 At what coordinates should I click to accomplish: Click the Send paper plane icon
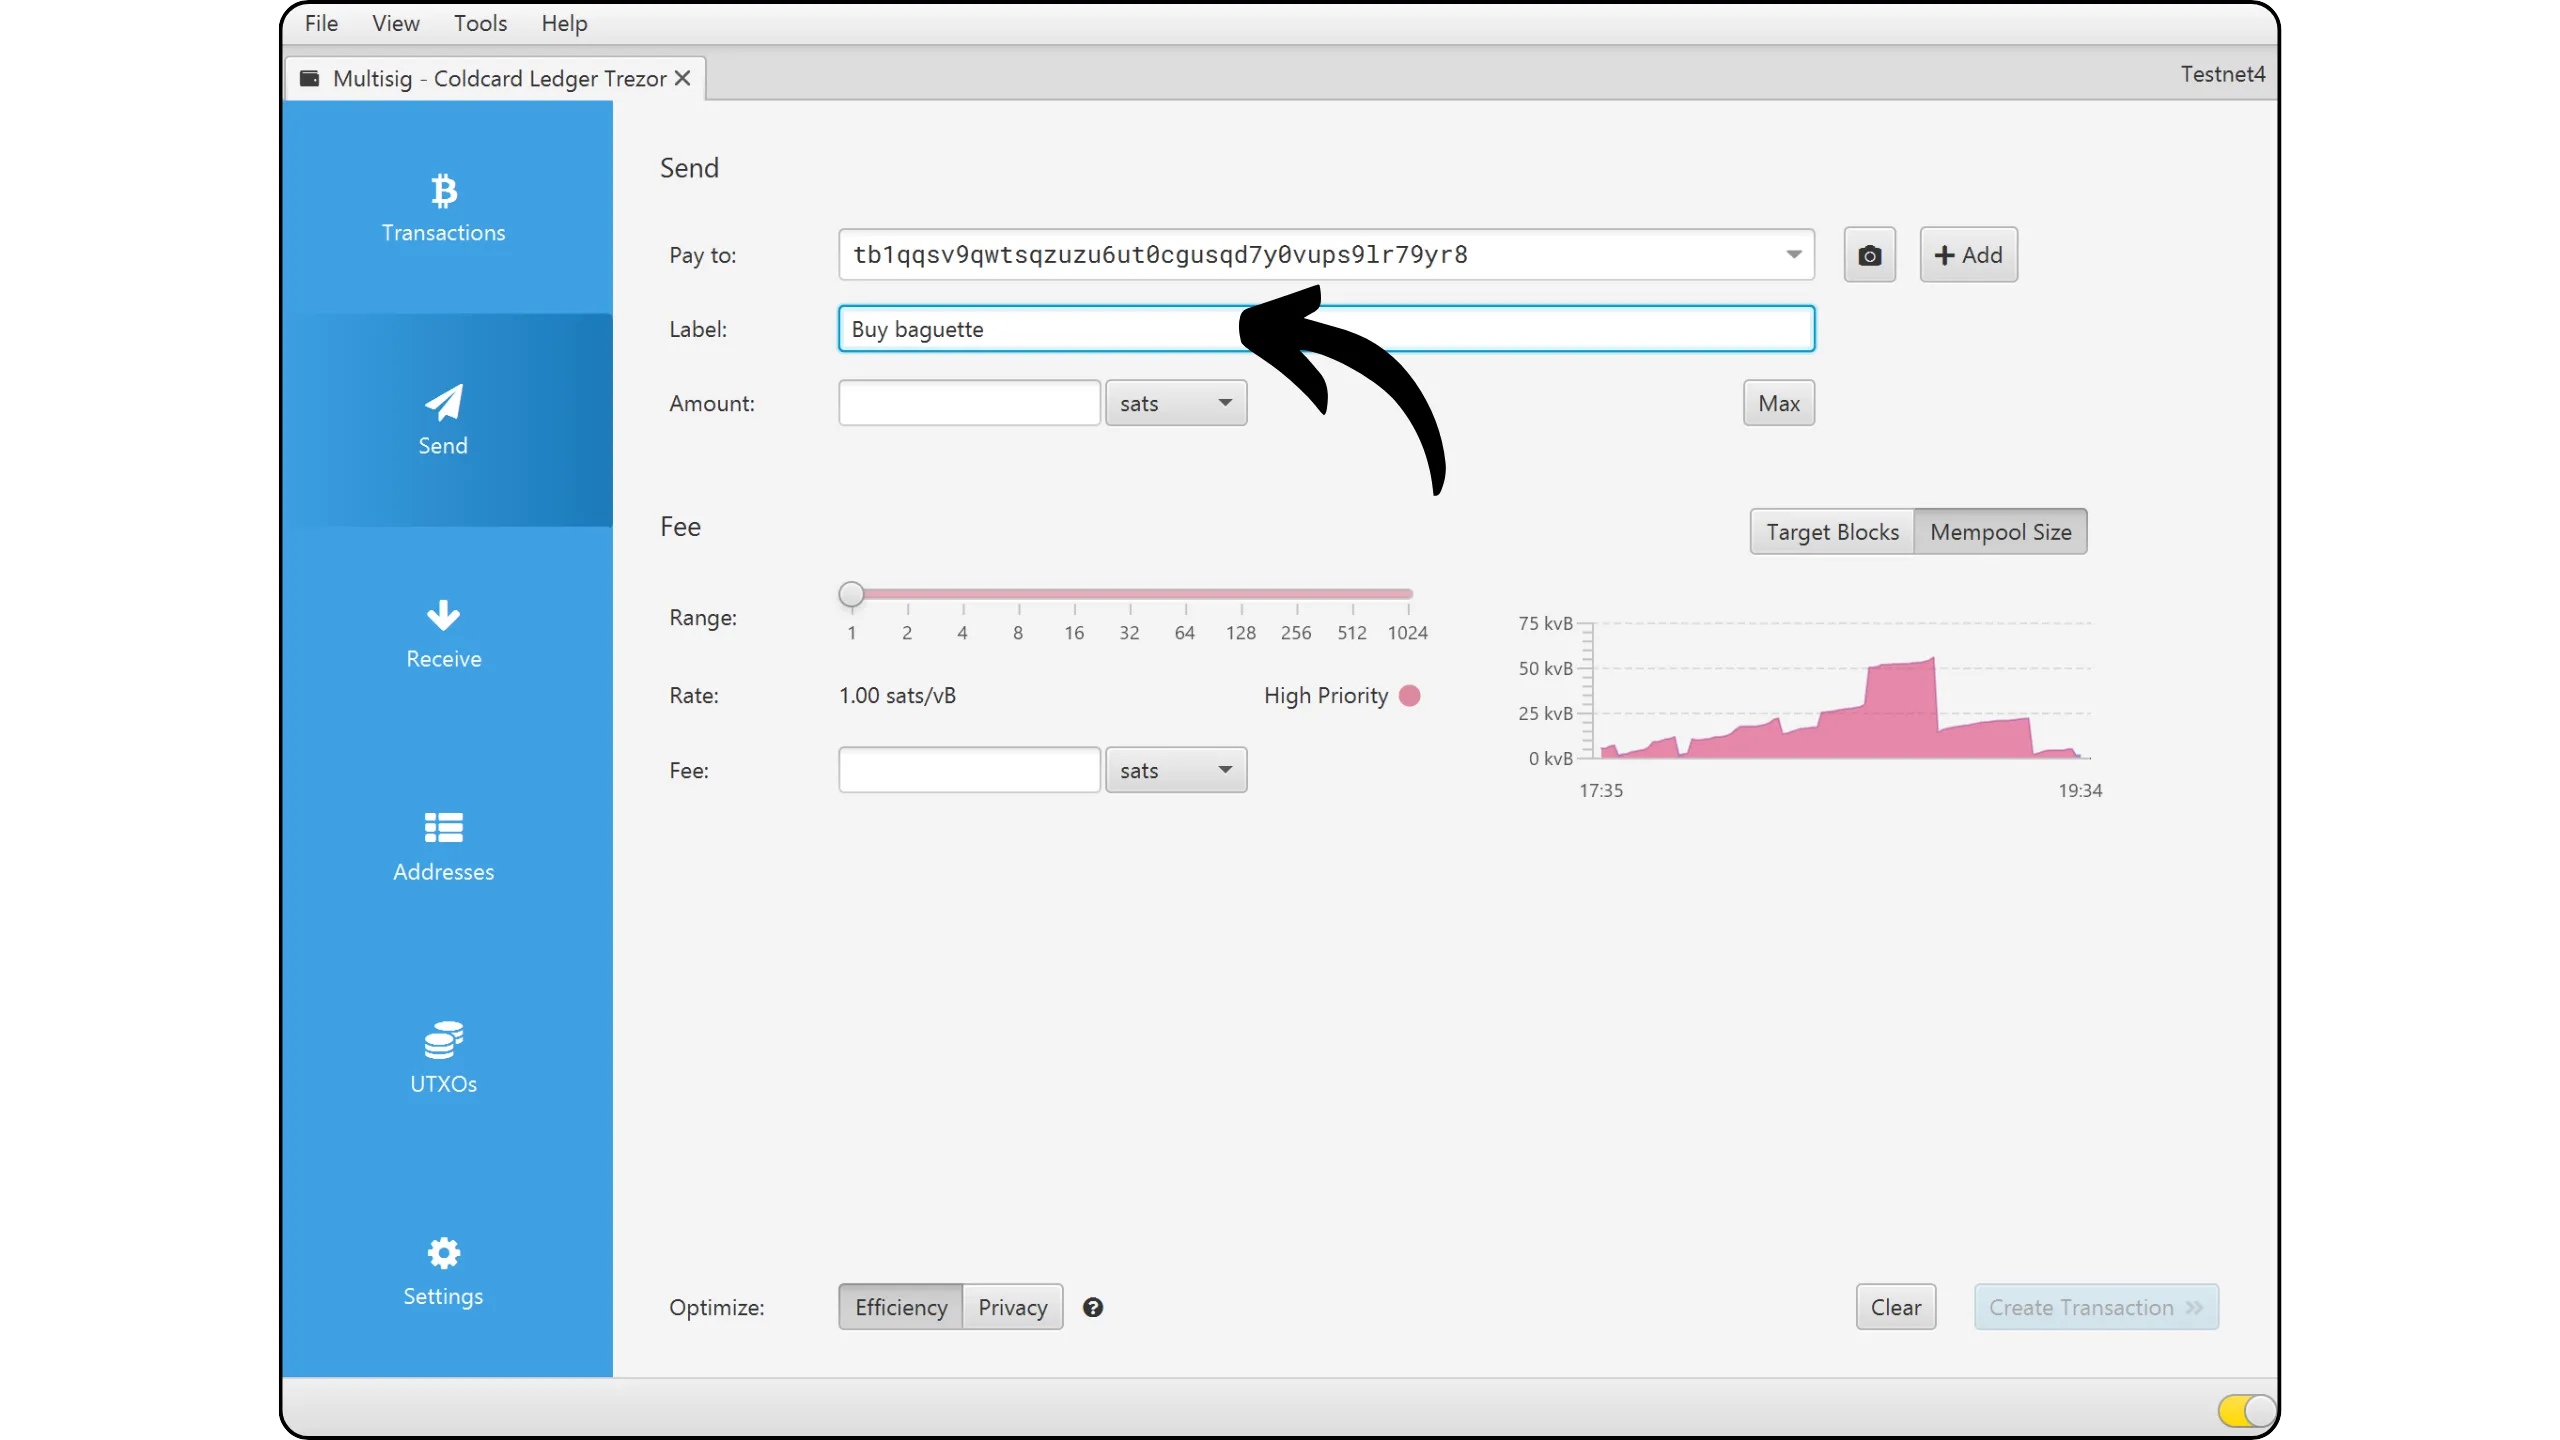(x=443, y=403)
